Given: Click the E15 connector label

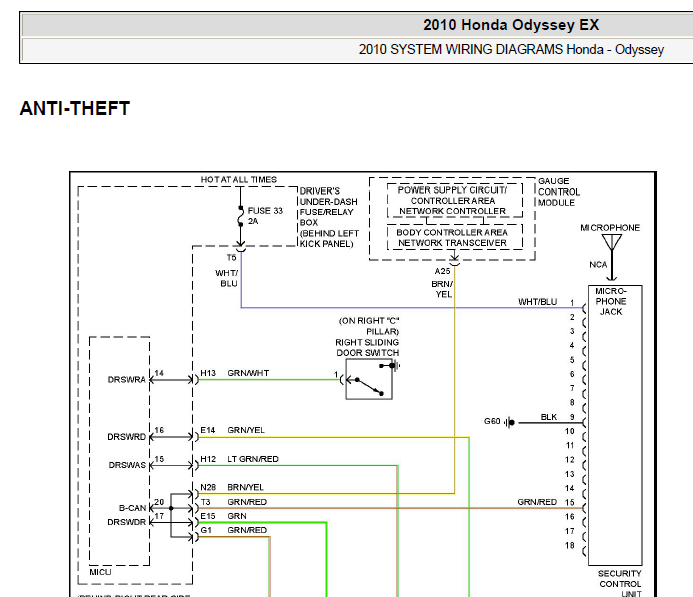Looking at the screenshot, I should tap(208, 516).
